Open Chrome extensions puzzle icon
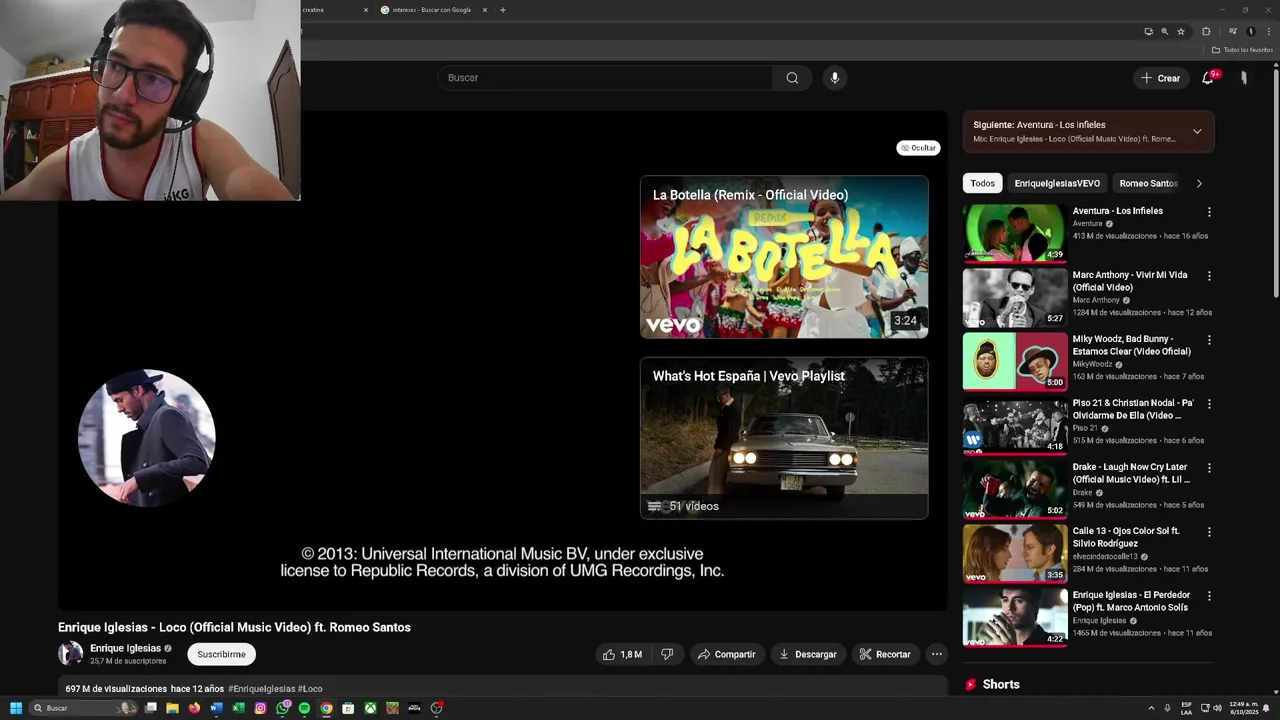Image resolution: width=1280 pixels, height=720 pixels. tap(1206, 31)
